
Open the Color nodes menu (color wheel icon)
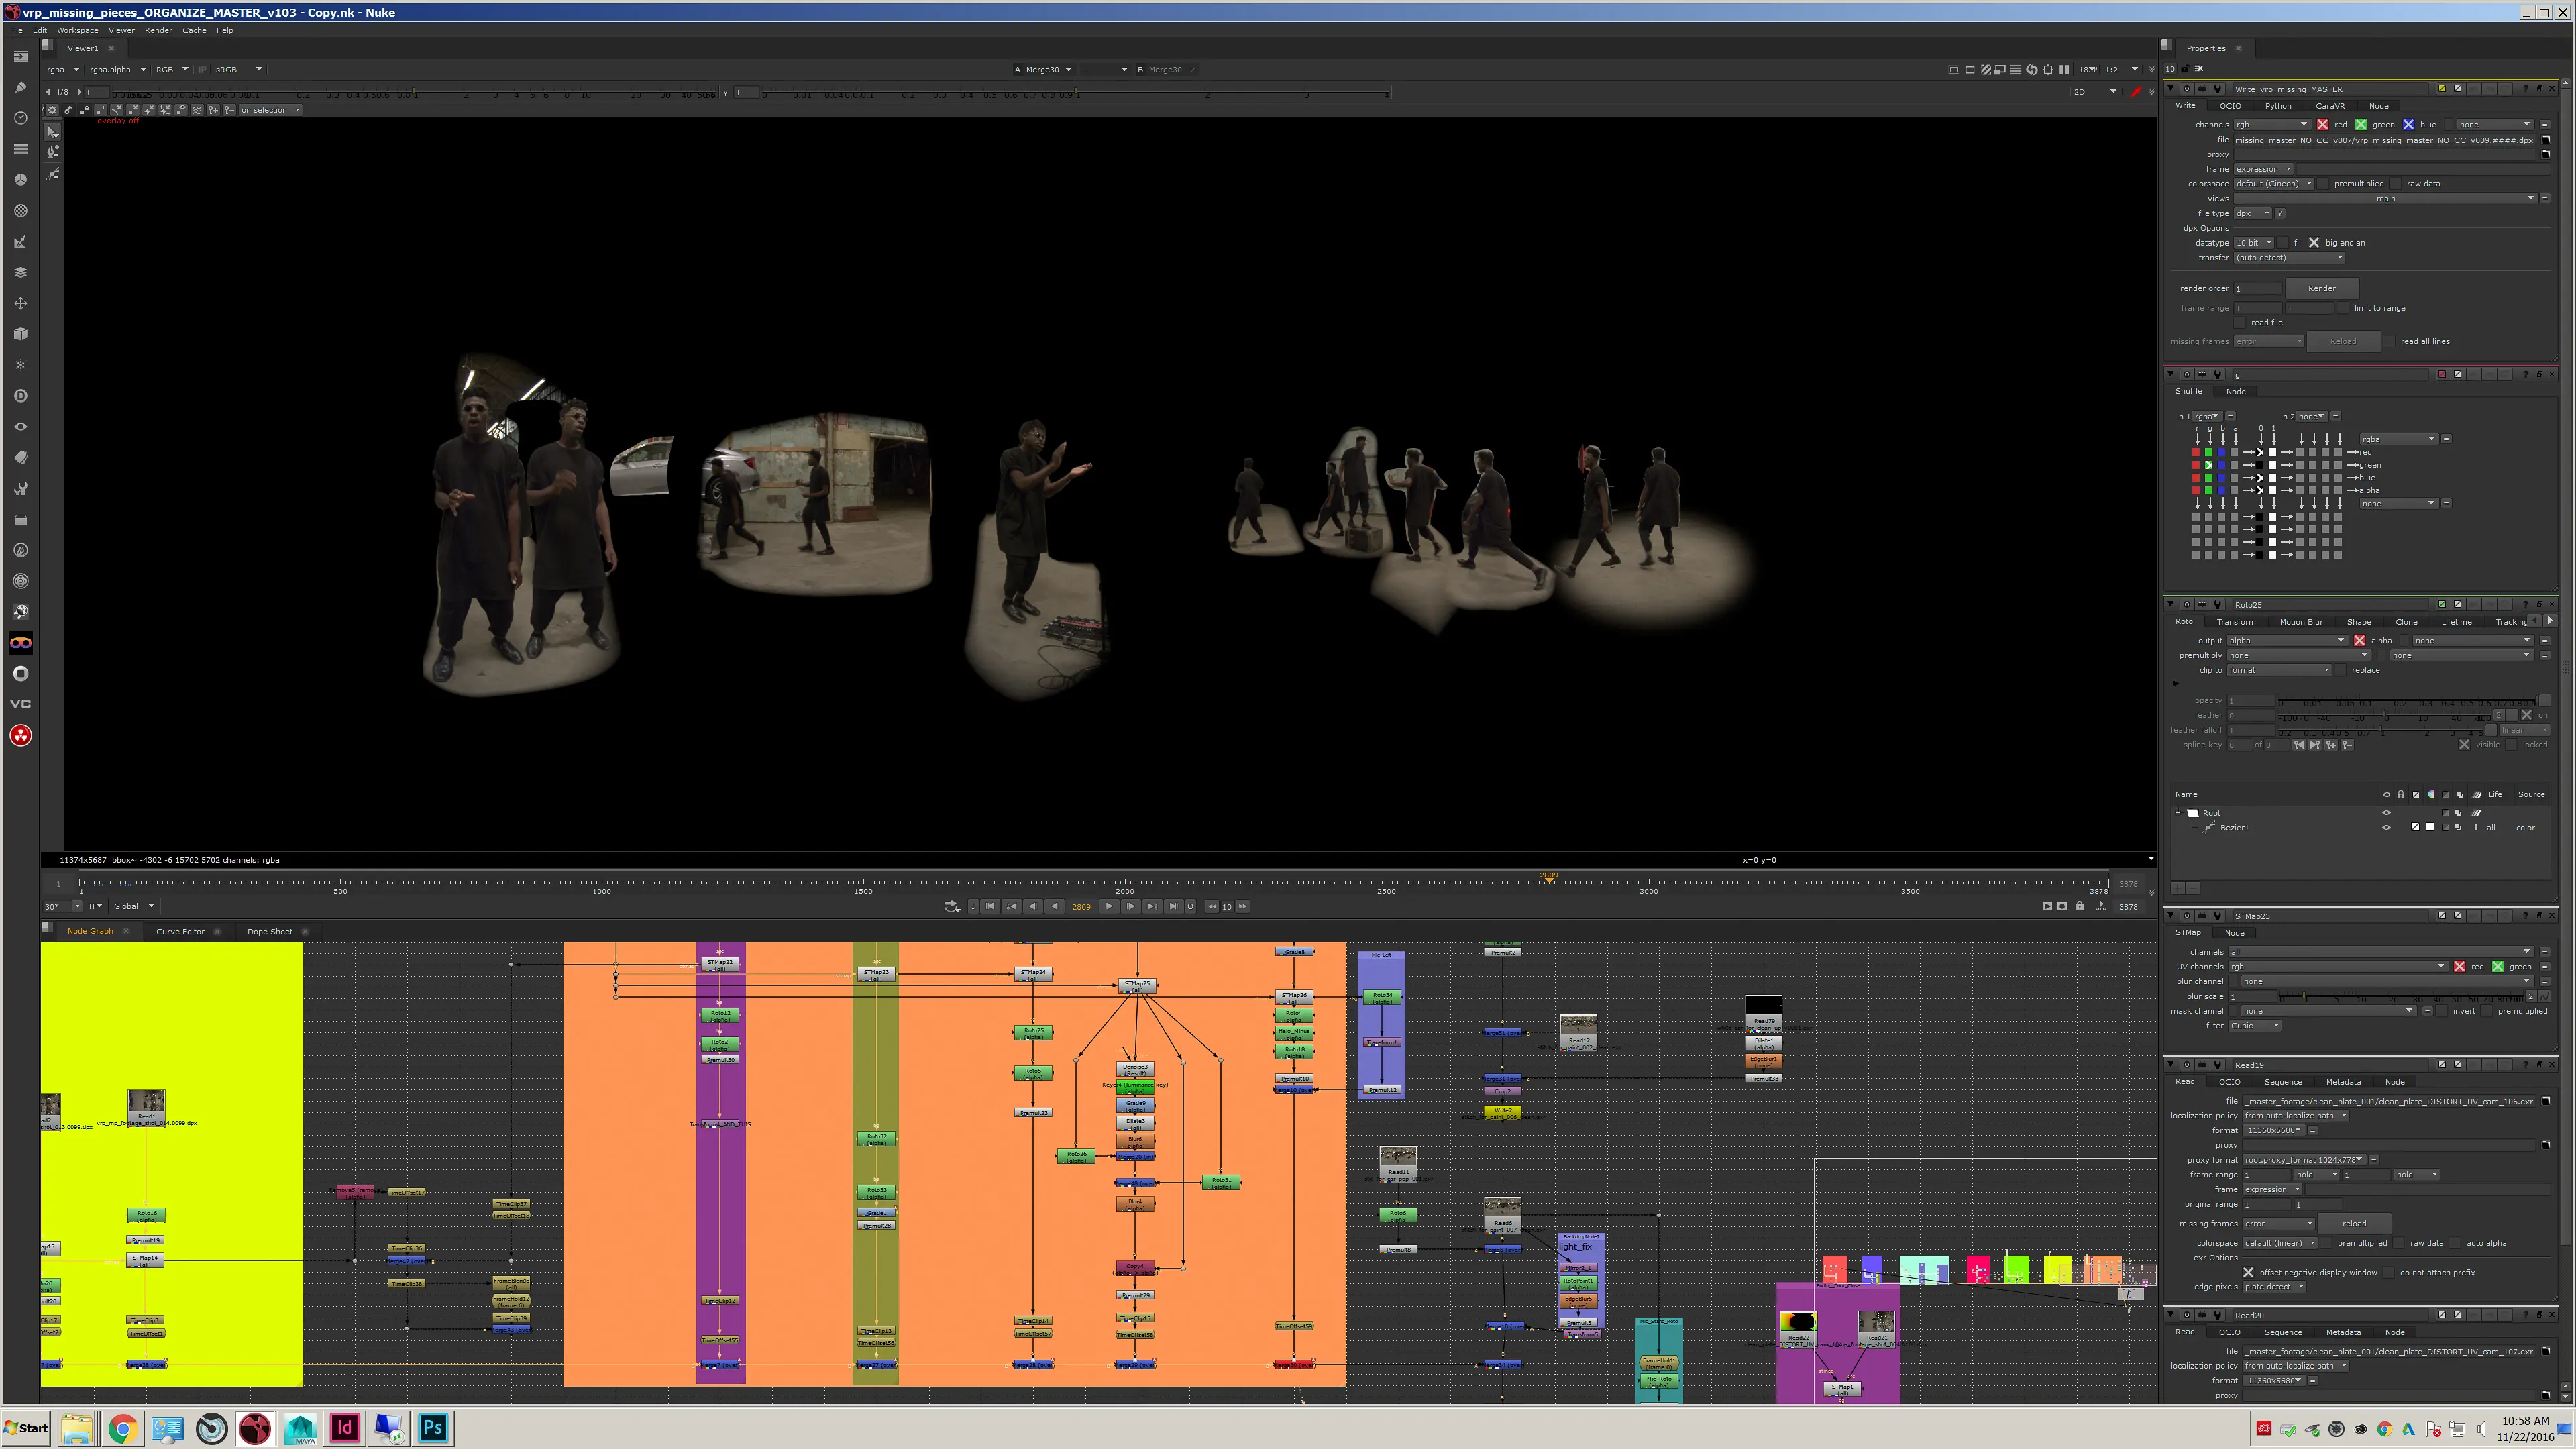pos(20,180)
